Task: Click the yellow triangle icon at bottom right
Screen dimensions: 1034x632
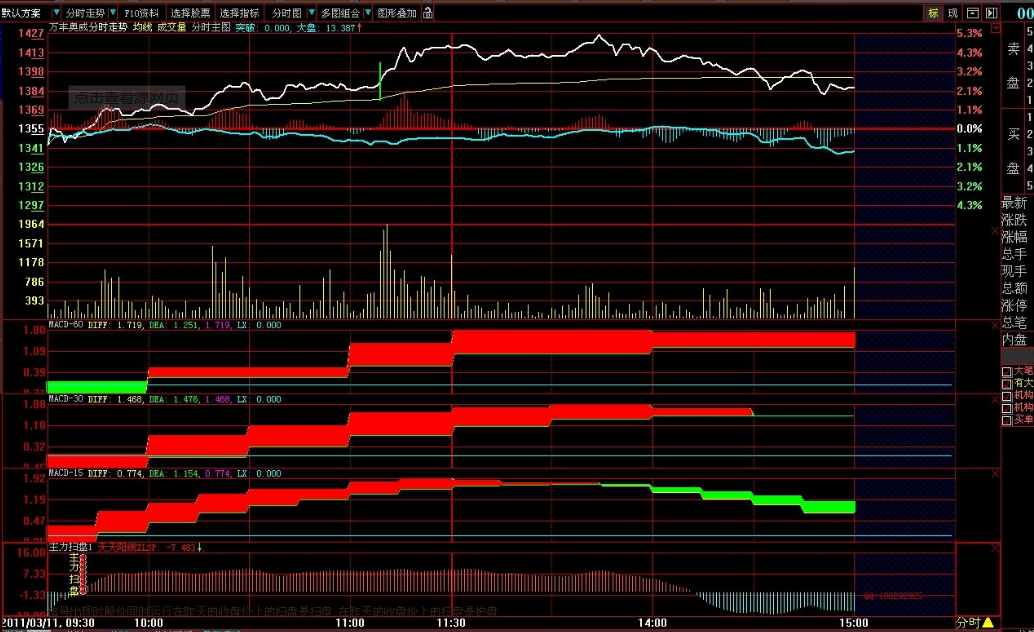Action: tap(988, 622)
